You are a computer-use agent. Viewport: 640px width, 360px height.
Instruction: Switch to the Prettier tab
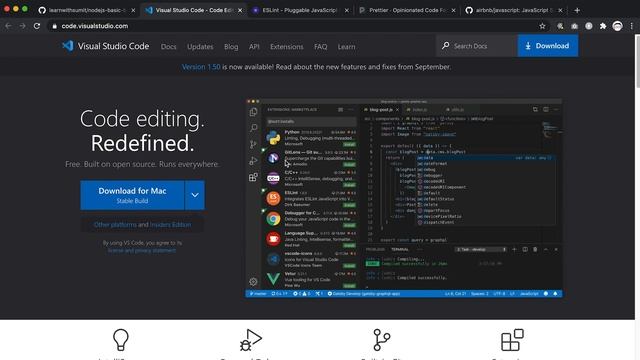407,10
